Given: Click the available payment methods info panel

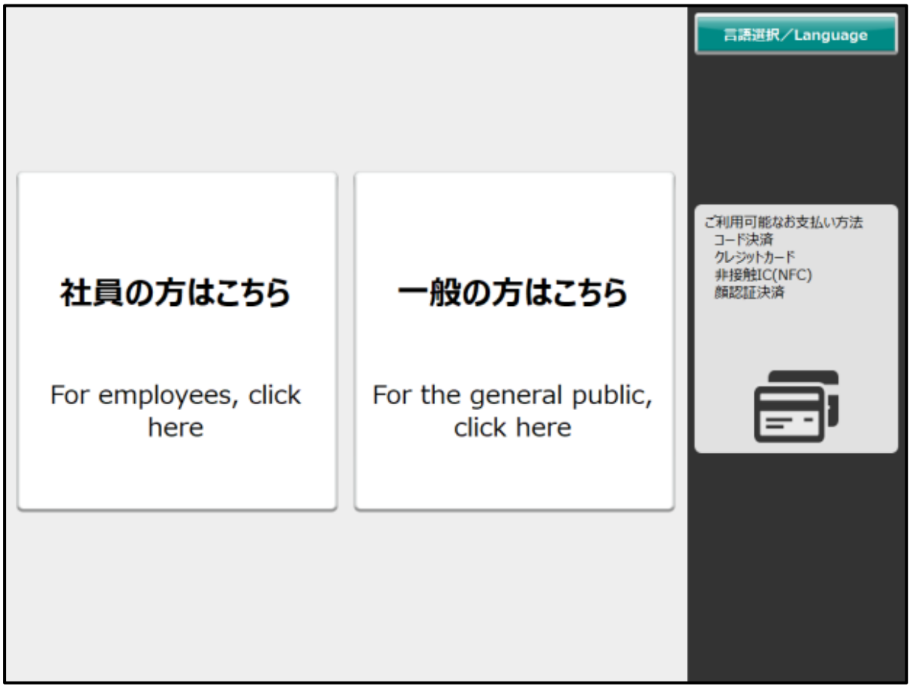Looking at the screenshot, I should pyautogui.click(x=796, y=329).
